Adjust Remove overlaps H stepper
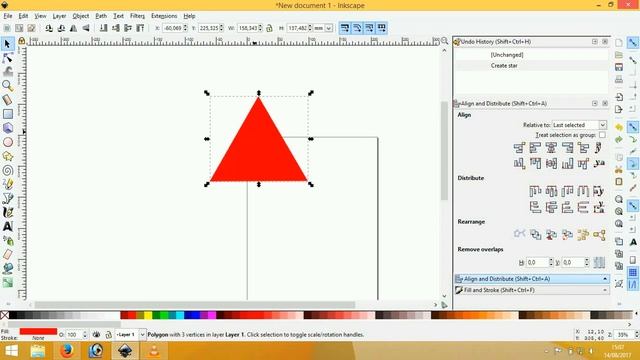The height and width of the screenshot is (360, 640). [x=551, y=262]
